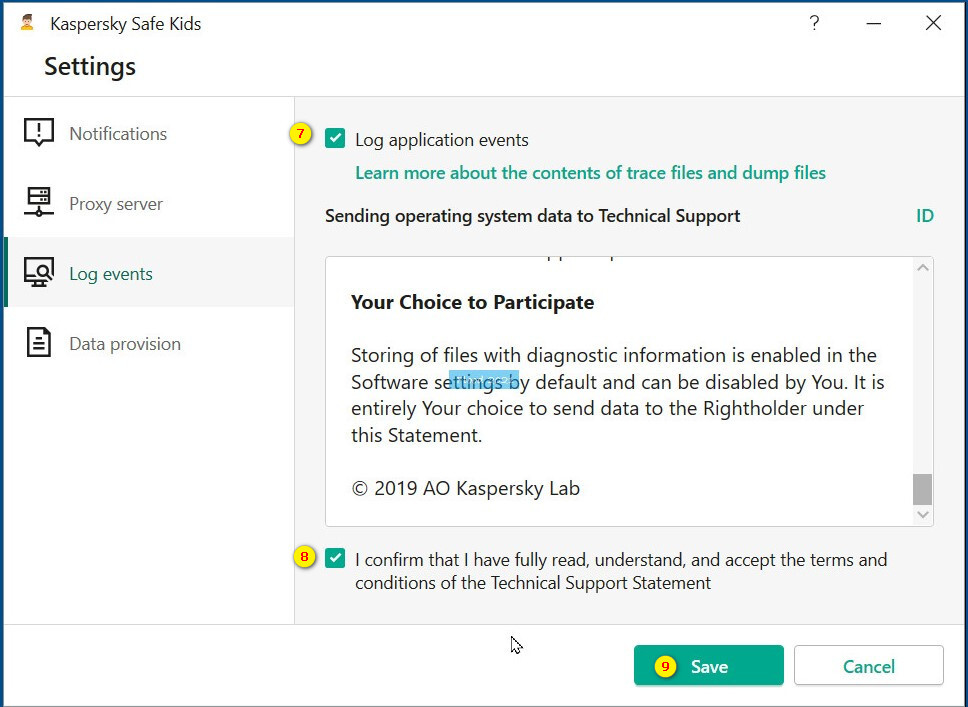Switch to the Proxy server section
This screenshot has width=968, height=707.
116,203
